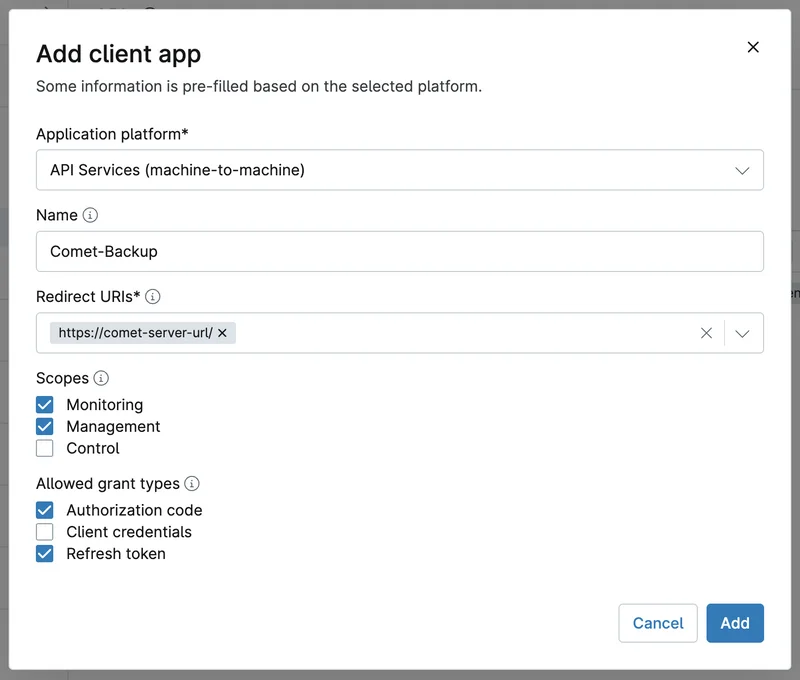Focus the Name field containing Comet-Backup
The height and width of the screenshot is (680, 800).
(x=399, y=251)
